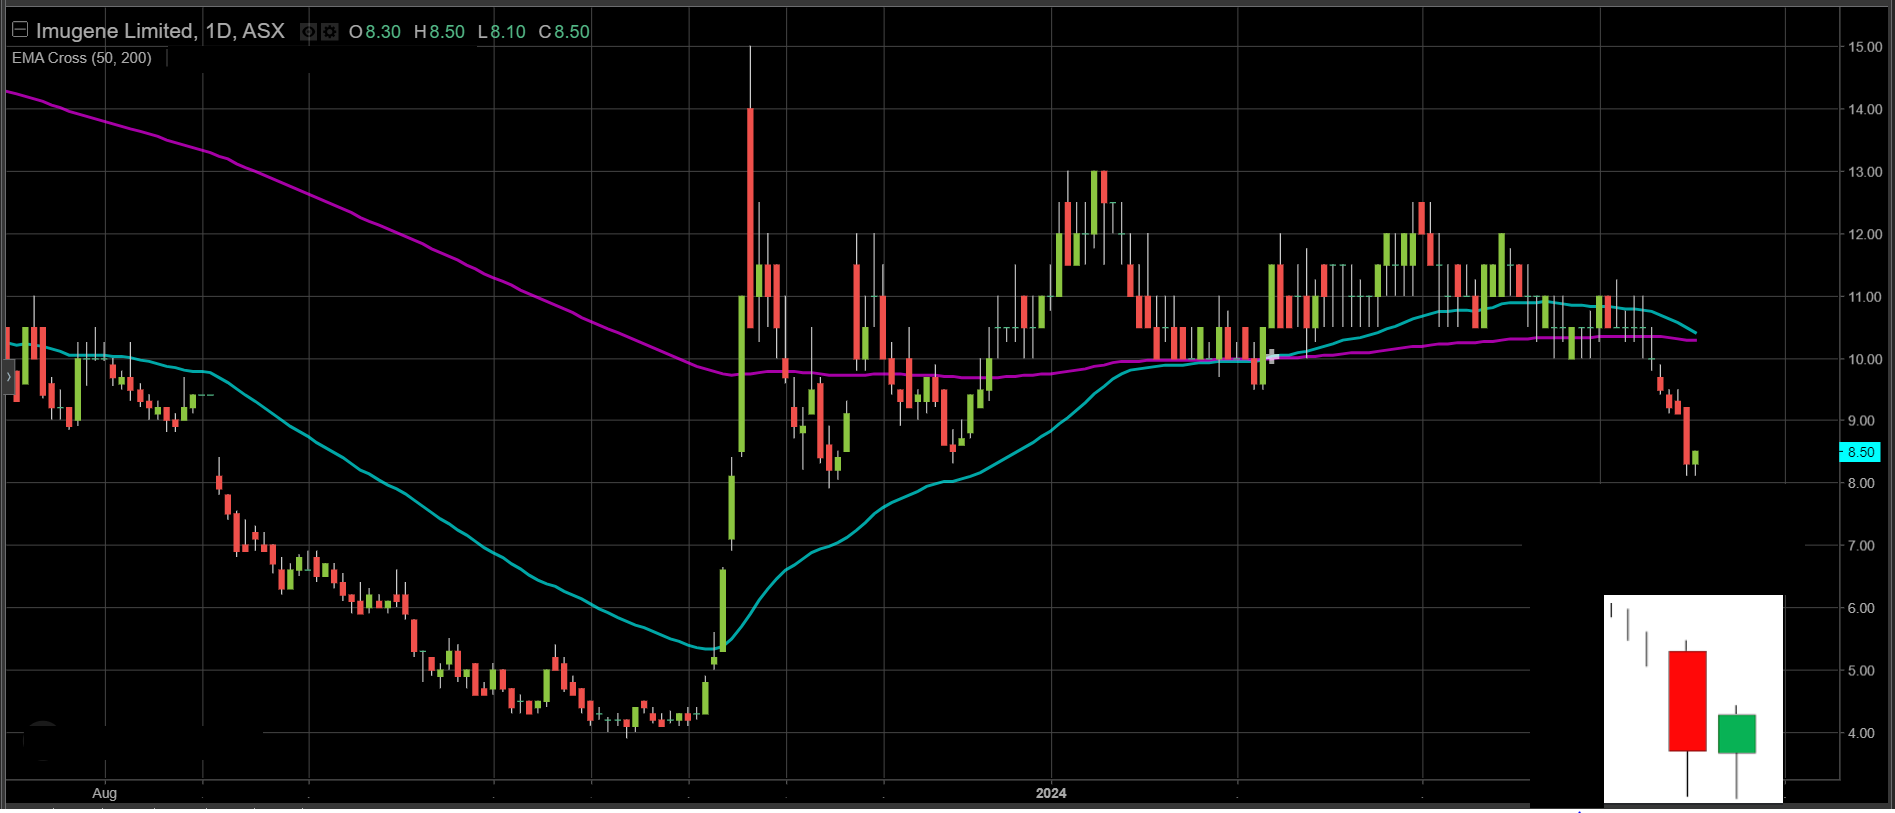
Task: Open the chart settings gear icon
Action: click(x=329, y=32)
